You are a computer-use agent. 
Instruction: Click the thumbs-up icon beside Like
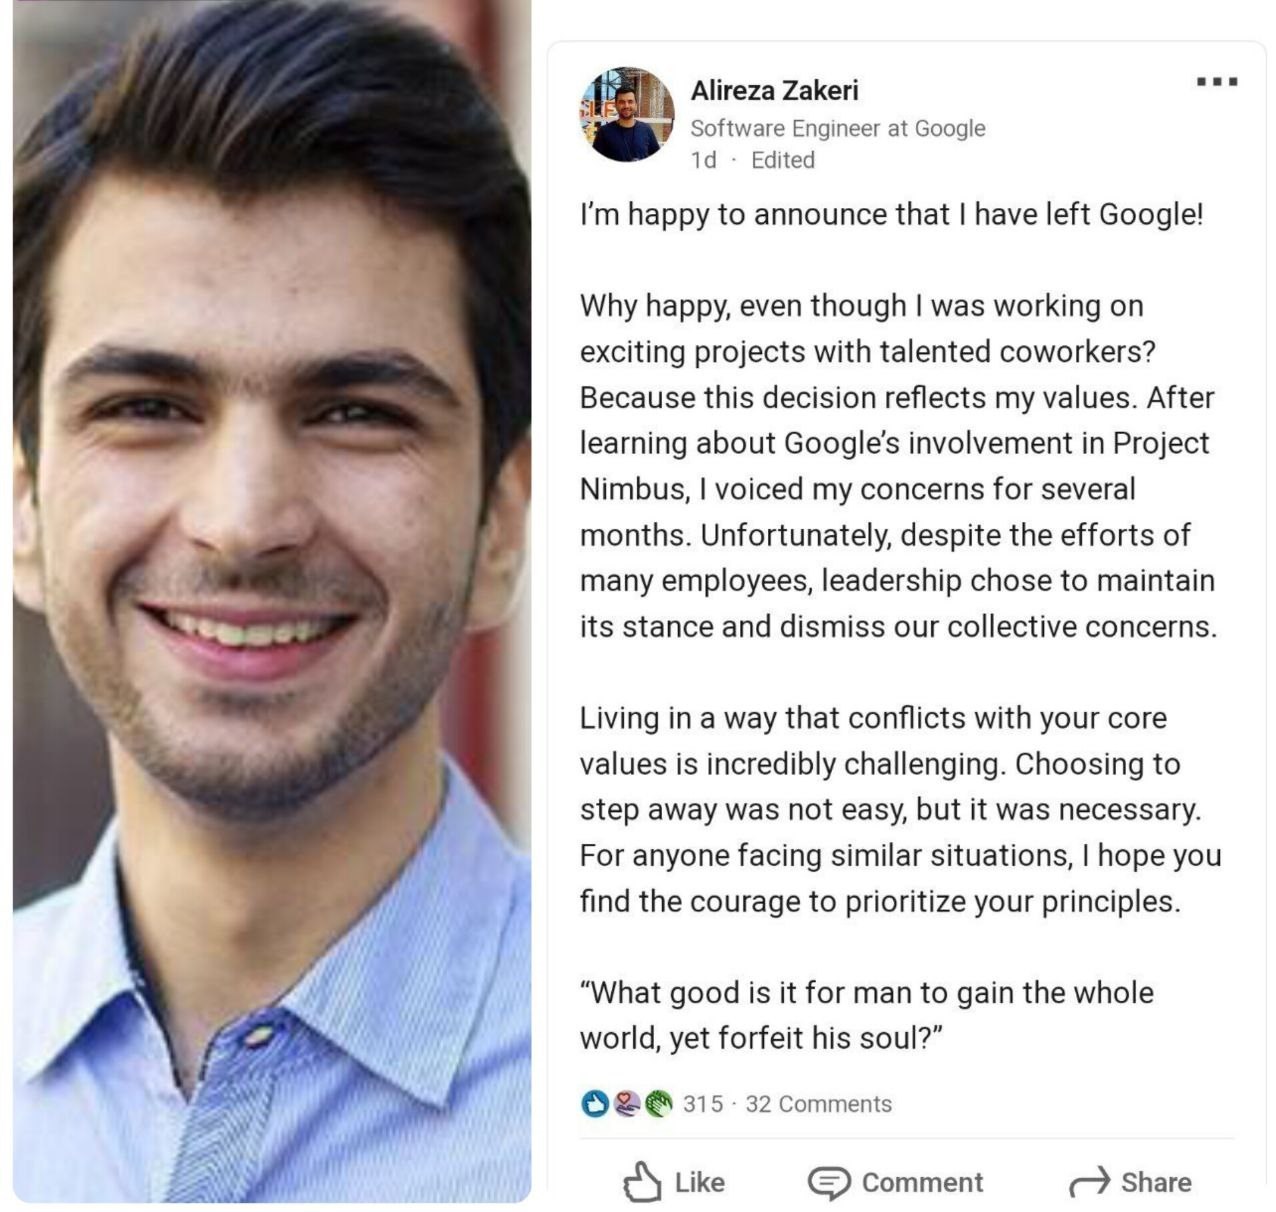click(642, 1182)
